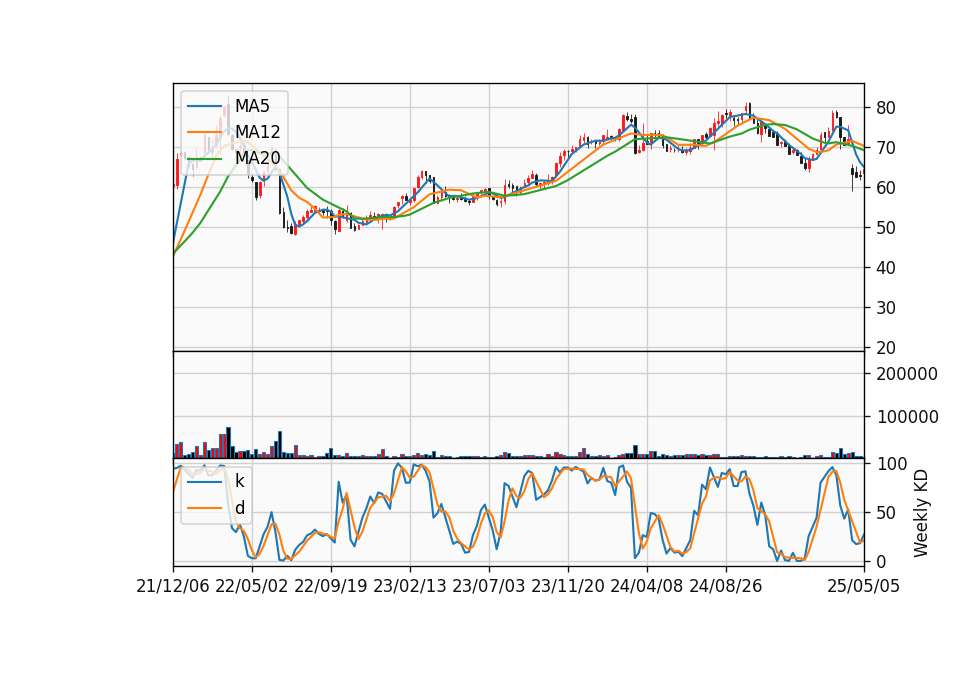Click the 100 KD axis tick
Screen dimensions: 960x690
(892, 463)
